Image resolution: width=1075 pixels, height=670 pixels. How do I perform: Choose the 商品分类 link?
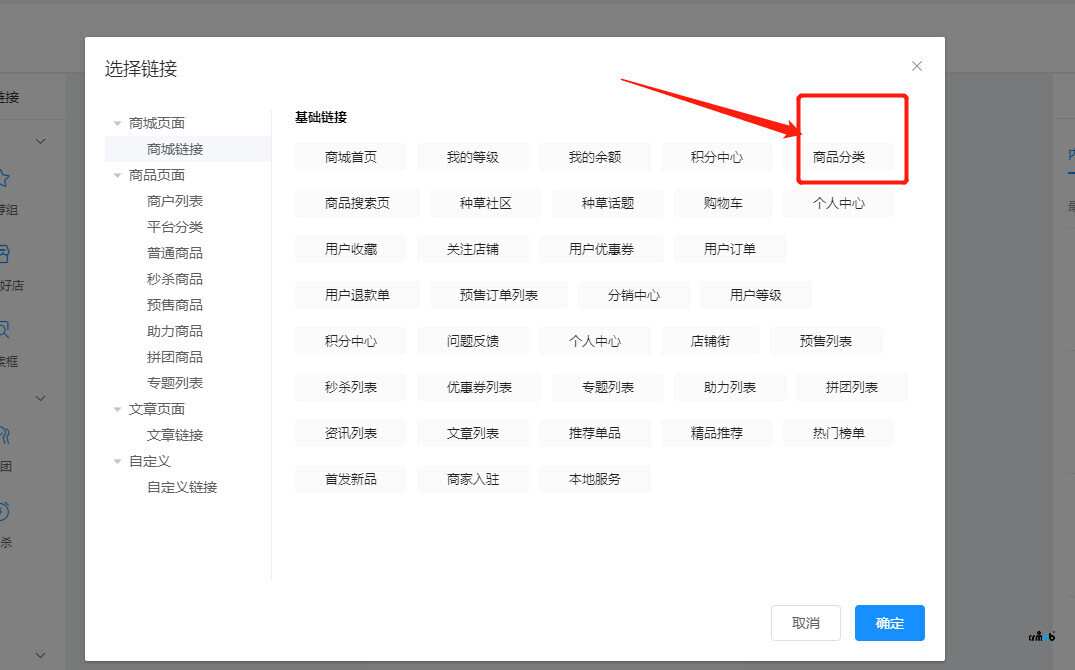tap(839, 157)
